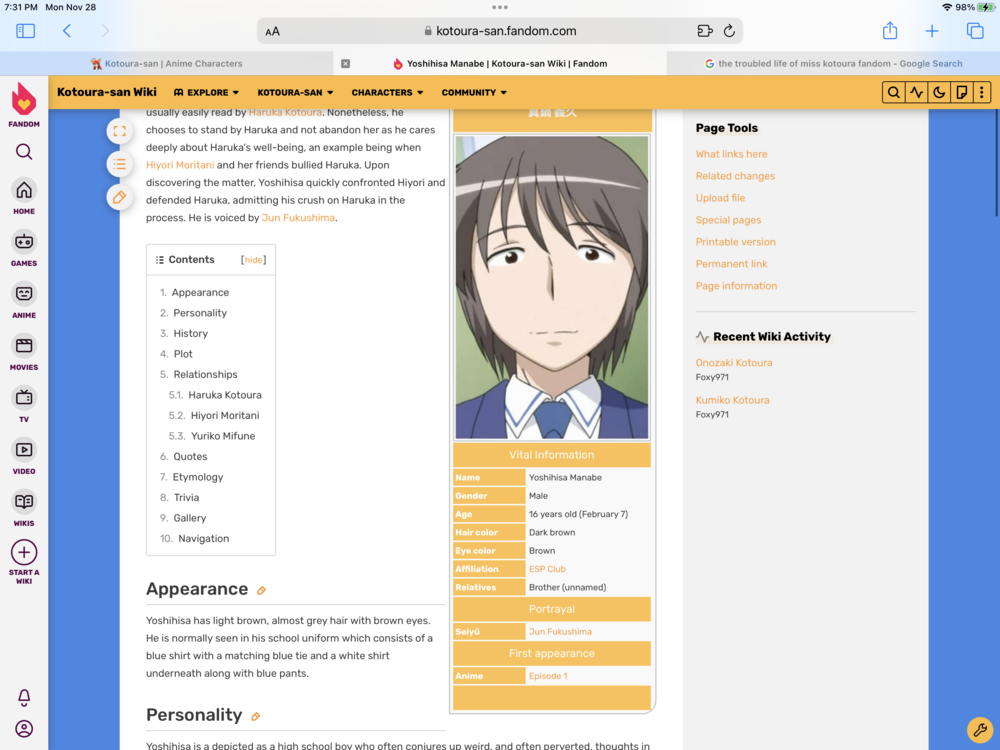The image size is (1000, 750).
Task: Open the header more options menu
Action: pos(982,92)
